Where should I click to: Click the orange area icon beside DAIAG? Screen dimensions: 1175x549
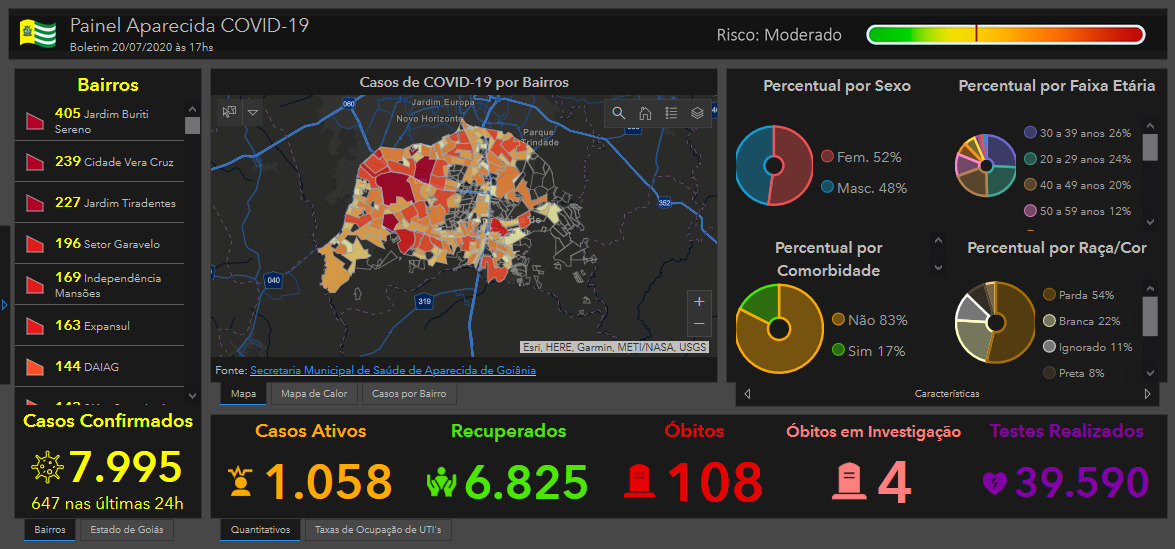pyautogui.click(x=35, y=367)
